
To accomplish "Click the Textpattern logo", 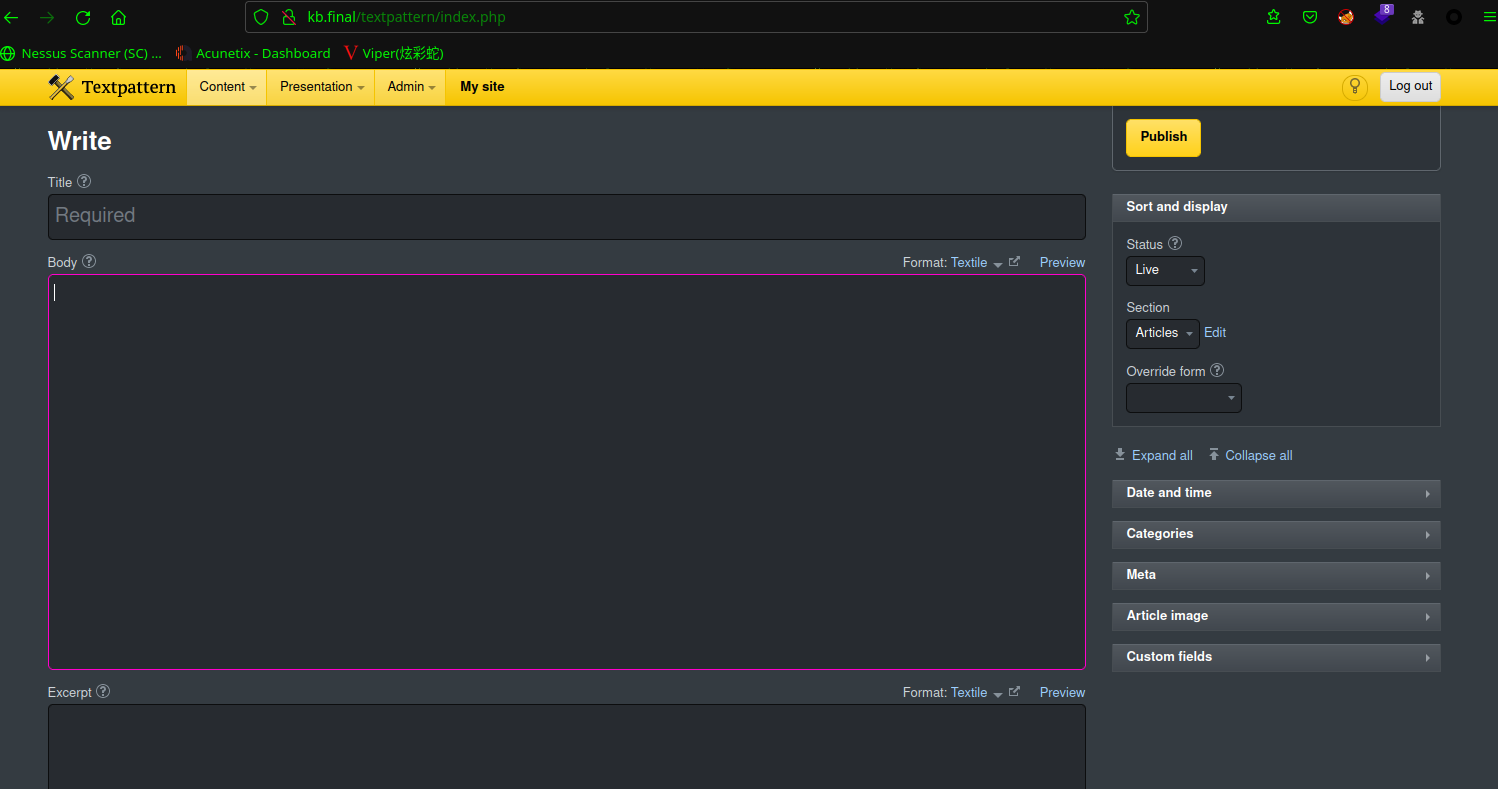I will [112, 87].
